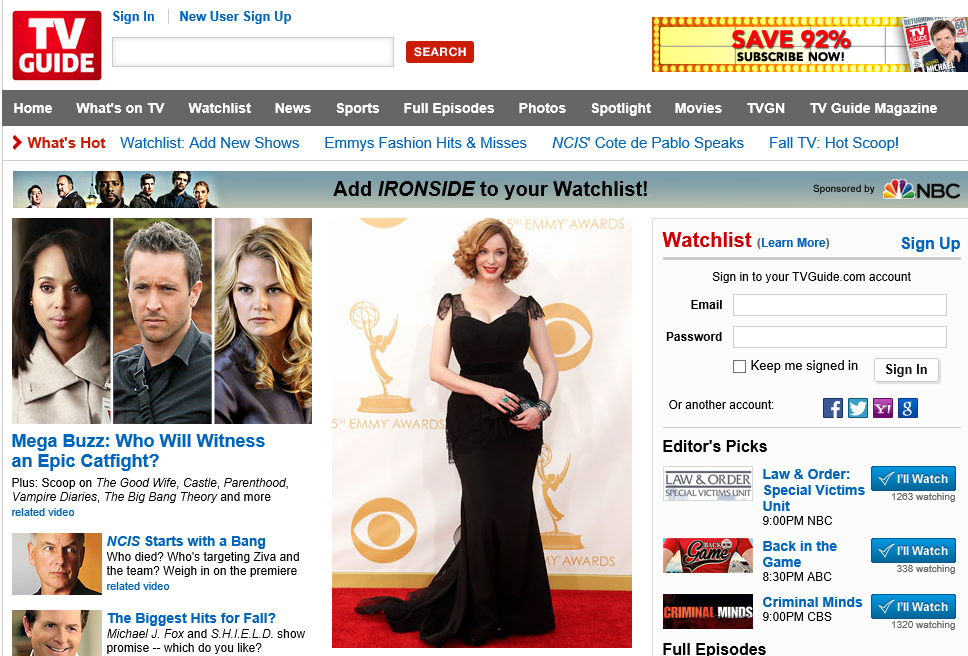Open Emmys Fashion Hits & Misses link

pyautogui.click(x=425, y=143)
